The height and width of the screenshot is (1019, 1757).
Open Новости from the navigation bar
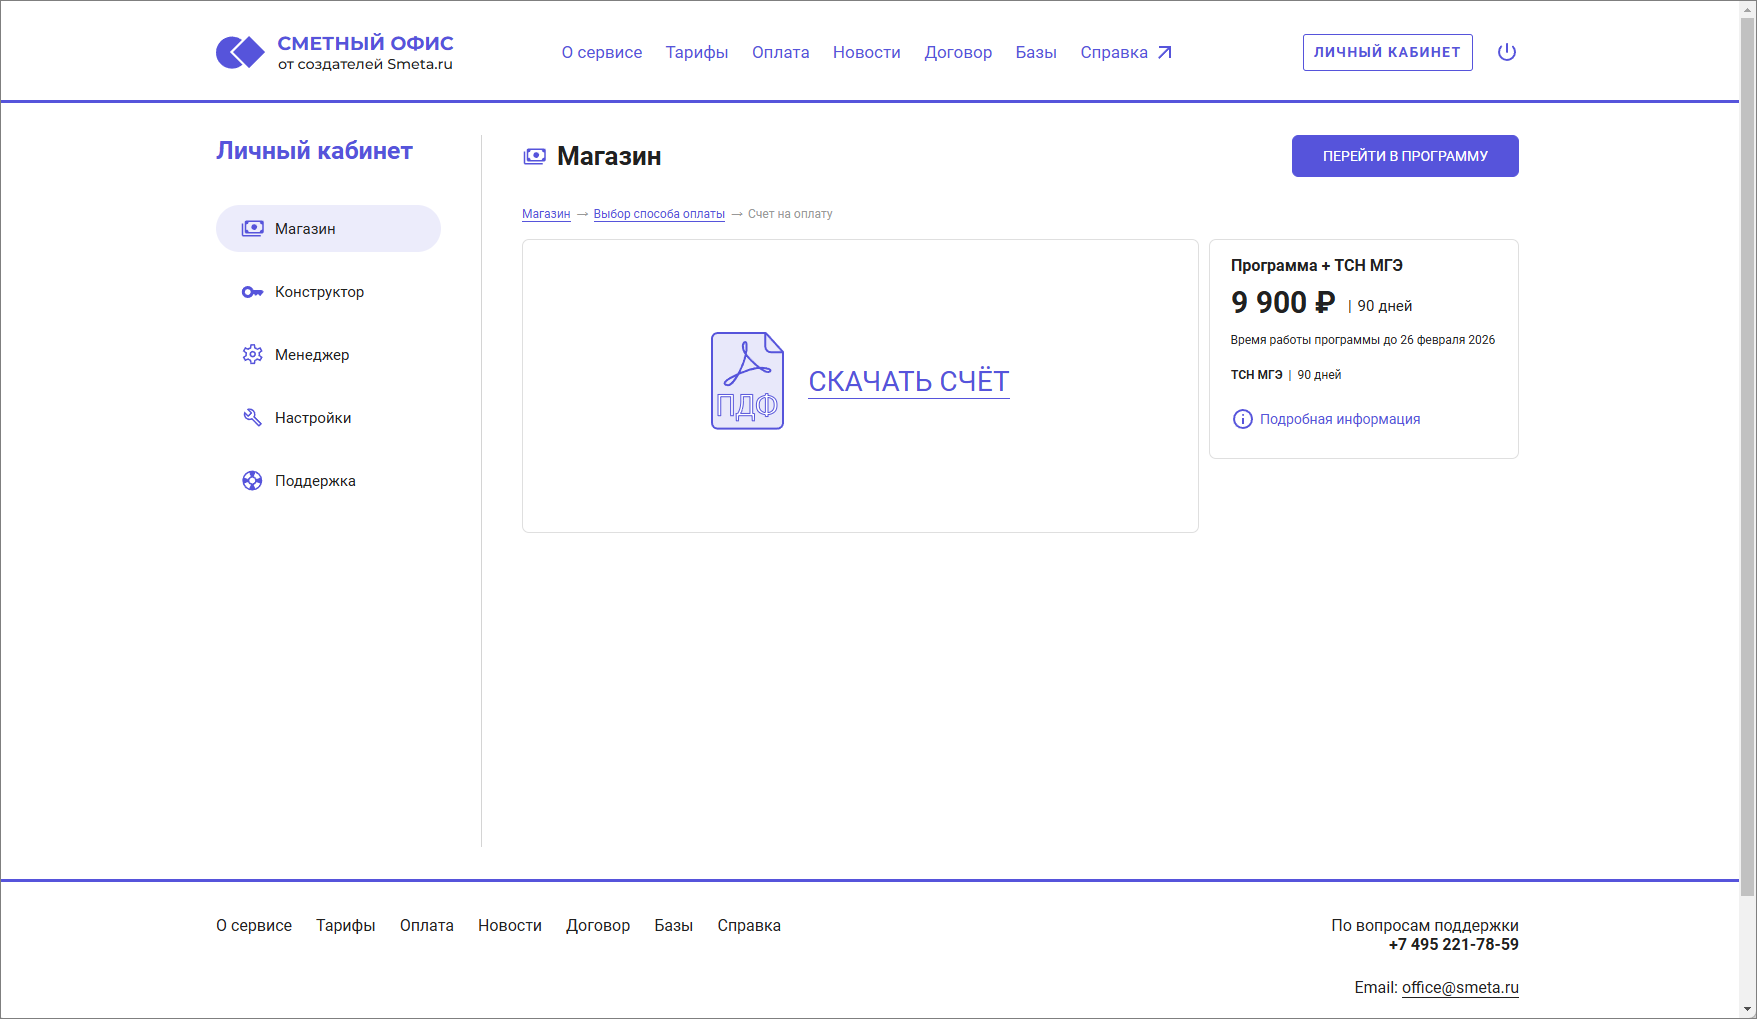coord(866,52)
